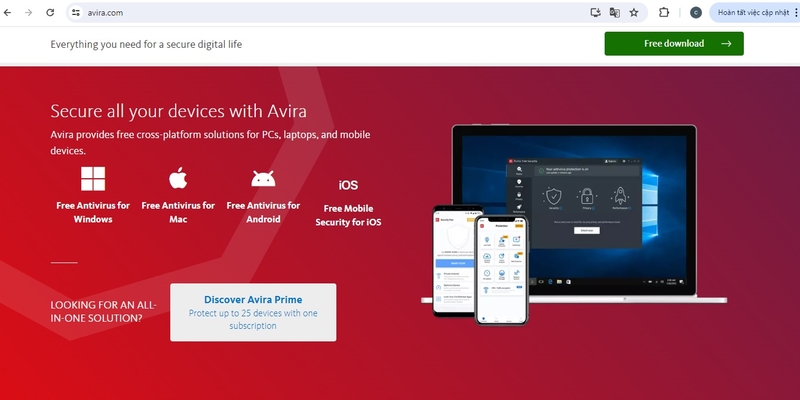Open the Chrome profile avatar
Viewport: 800px width, 400px height.
tap(696, 13)
